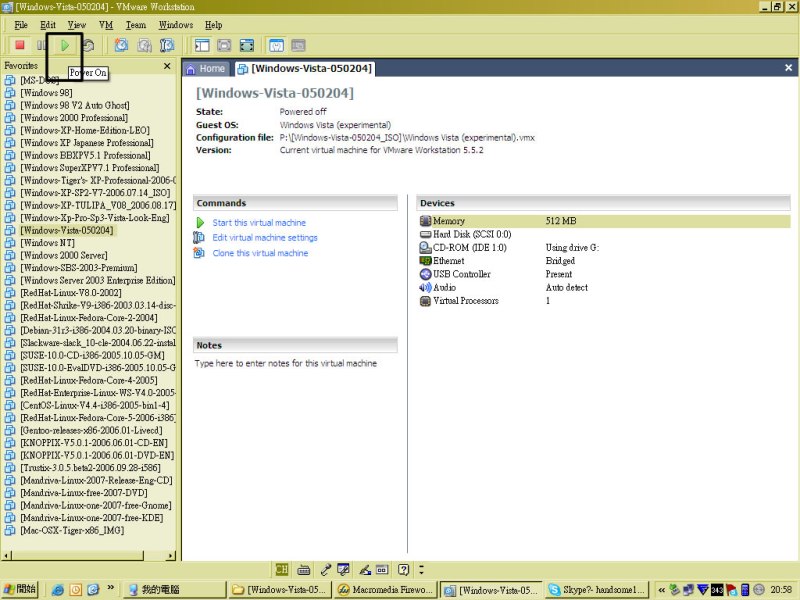The width and height of the screenshot is (800, 600).
Task: Select [RedHat-Linux-V8.0-2002] favorite
Action: point(70,292)
